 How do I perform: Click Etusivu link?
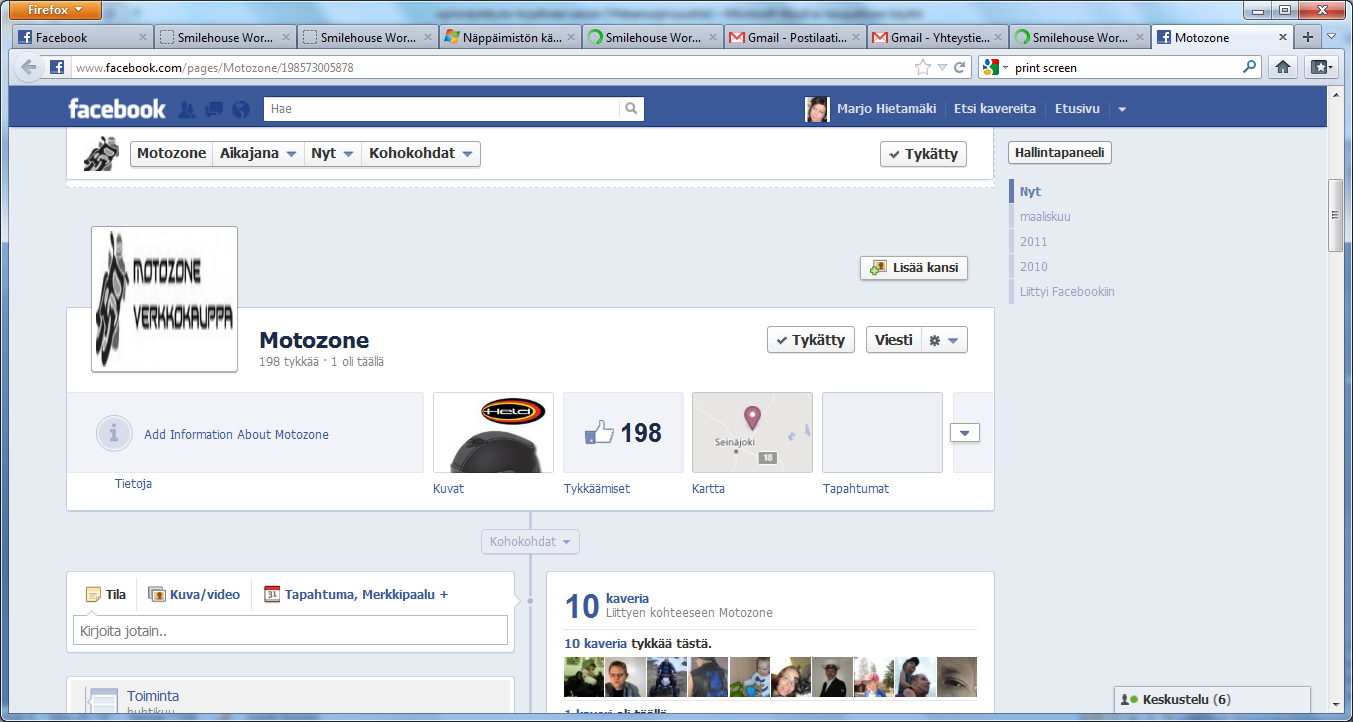click(x=1077, y=109)
